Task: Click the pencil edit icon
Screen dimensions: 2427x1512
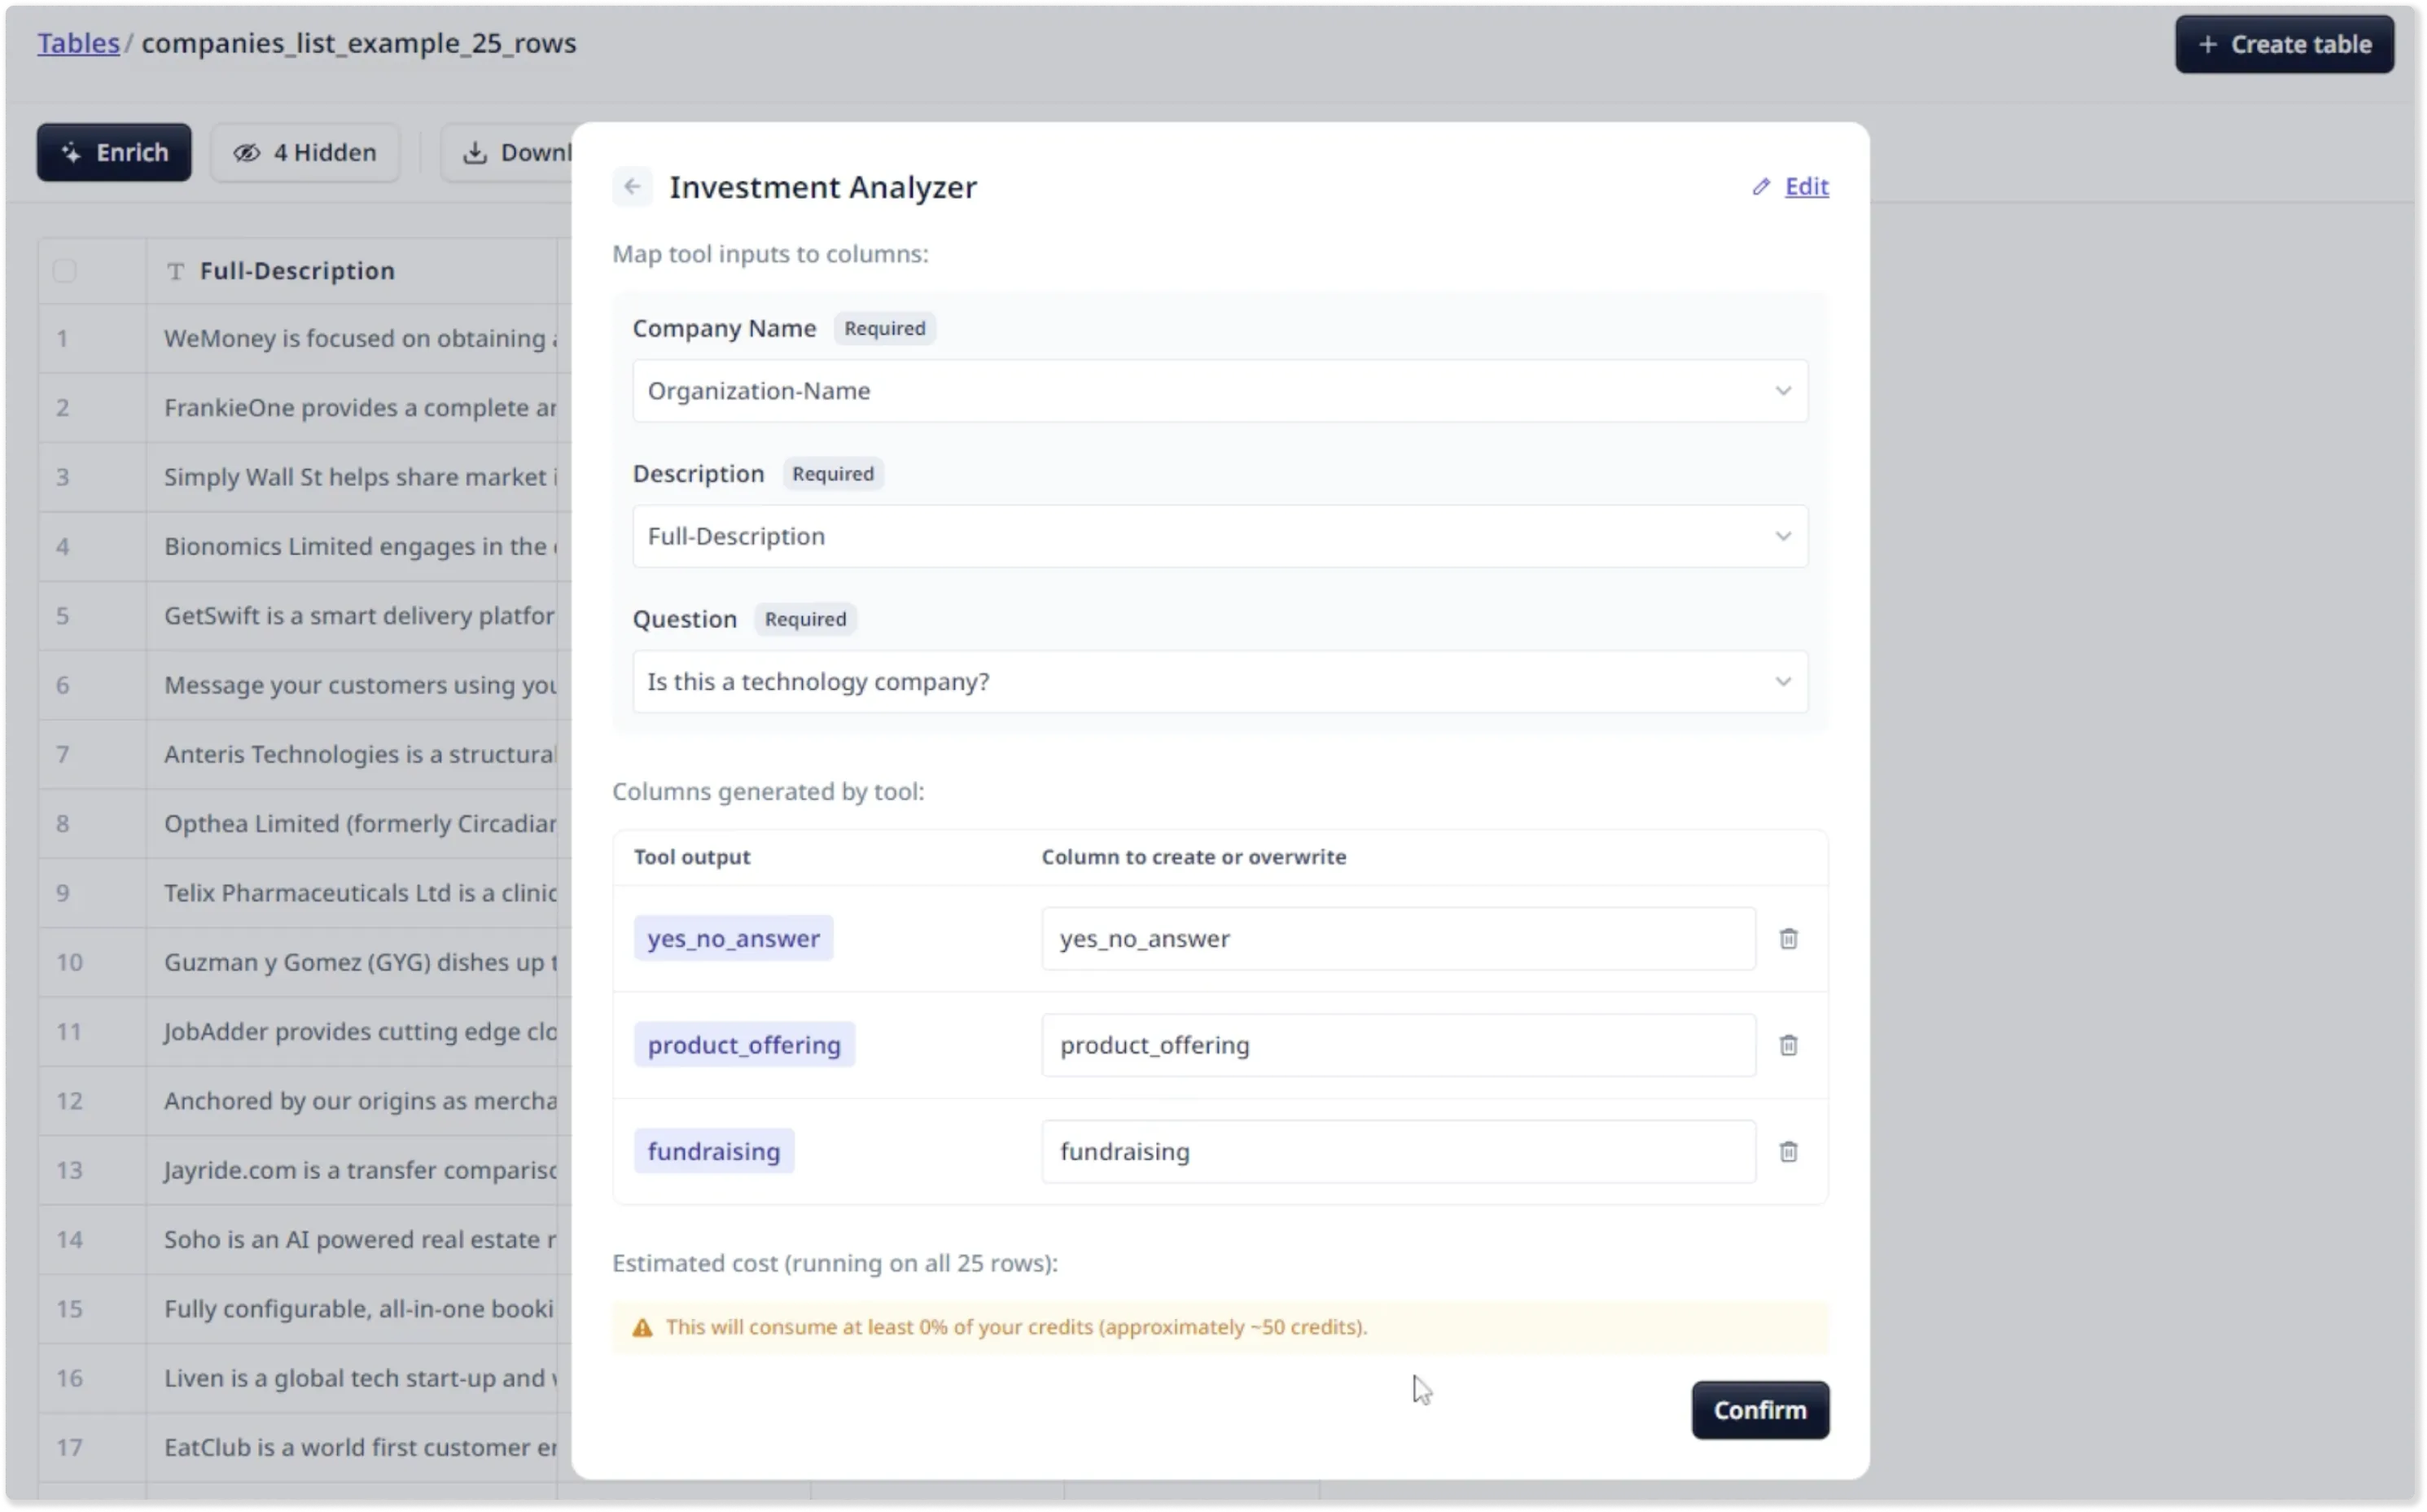Action: pyautogui.click(x=1761, y=187)
